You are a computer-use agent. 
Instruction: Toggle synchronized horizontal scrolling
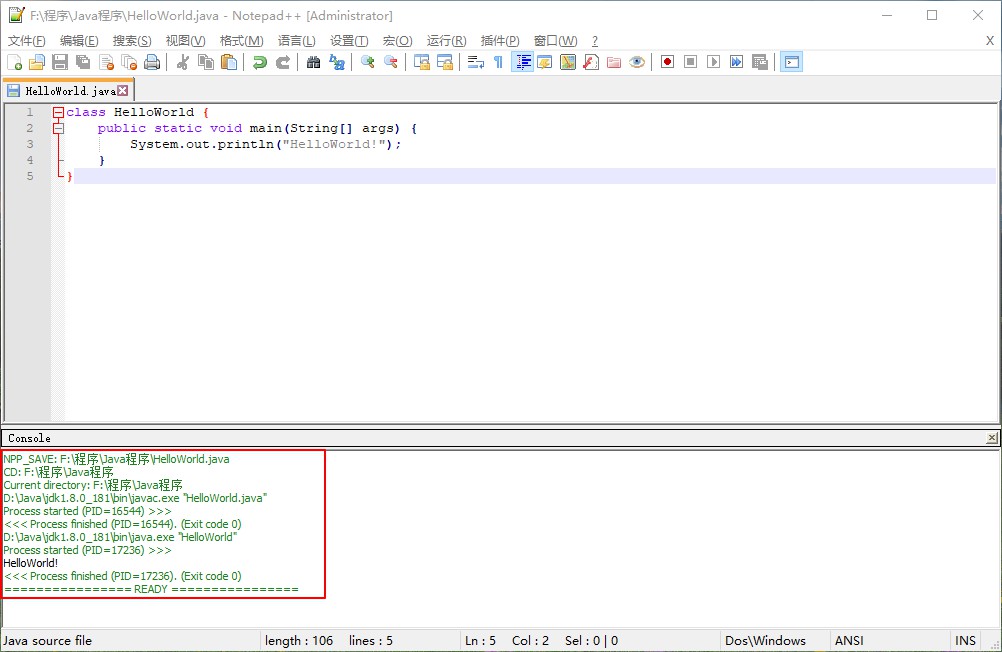tap(445, 62)
